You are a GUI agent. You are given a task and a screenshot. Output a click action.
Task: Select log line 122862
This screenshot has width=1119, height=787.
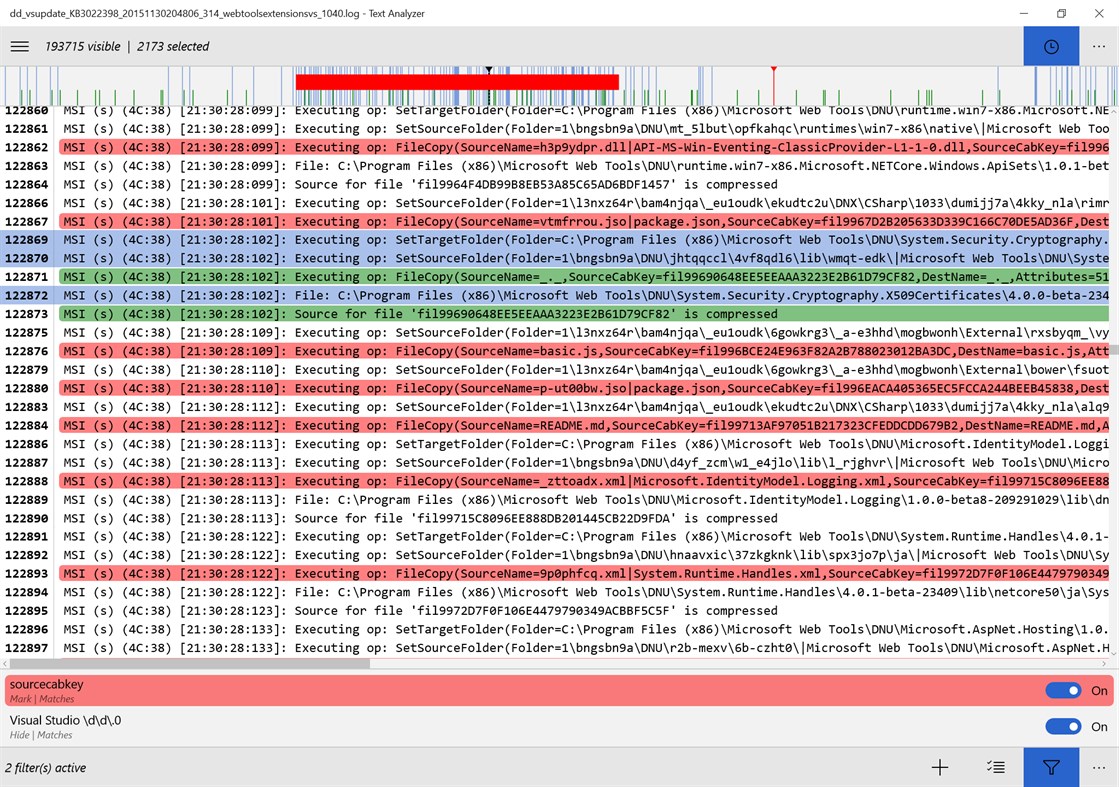pos(557,147)
